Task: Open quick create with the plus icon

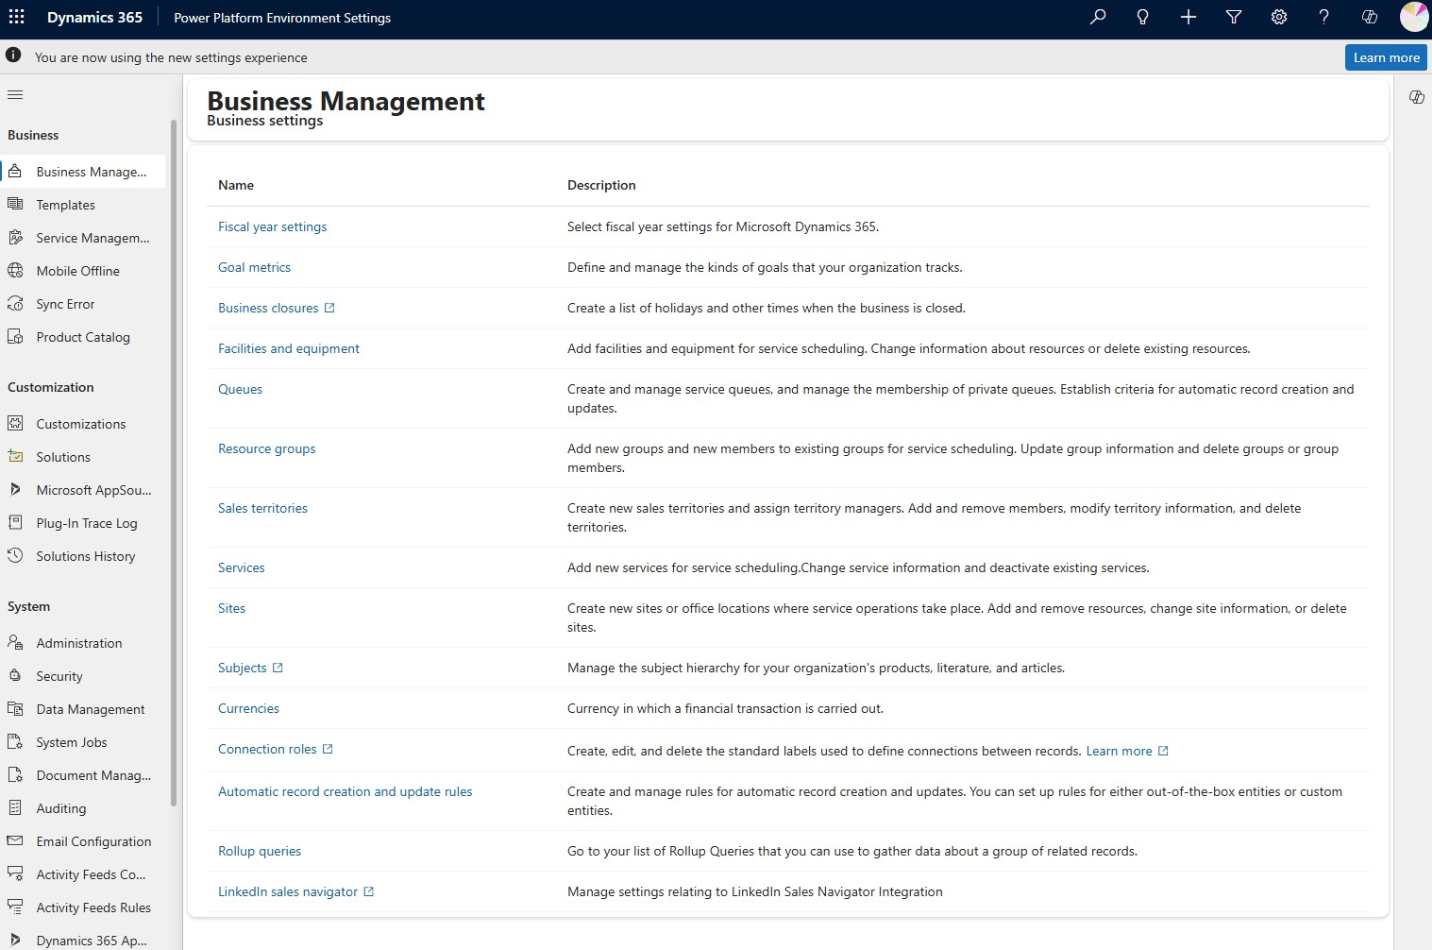Action: [x=1188, y=17]
